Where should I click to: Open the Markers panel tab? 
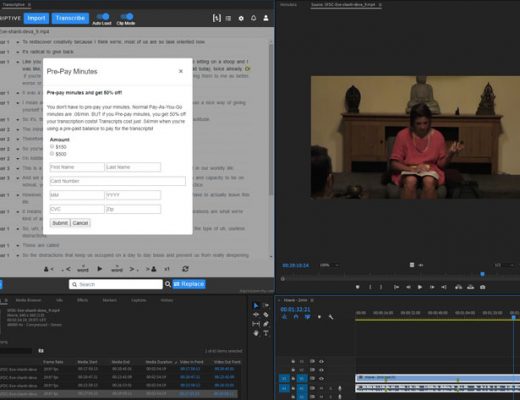click(x=109, y=300)
